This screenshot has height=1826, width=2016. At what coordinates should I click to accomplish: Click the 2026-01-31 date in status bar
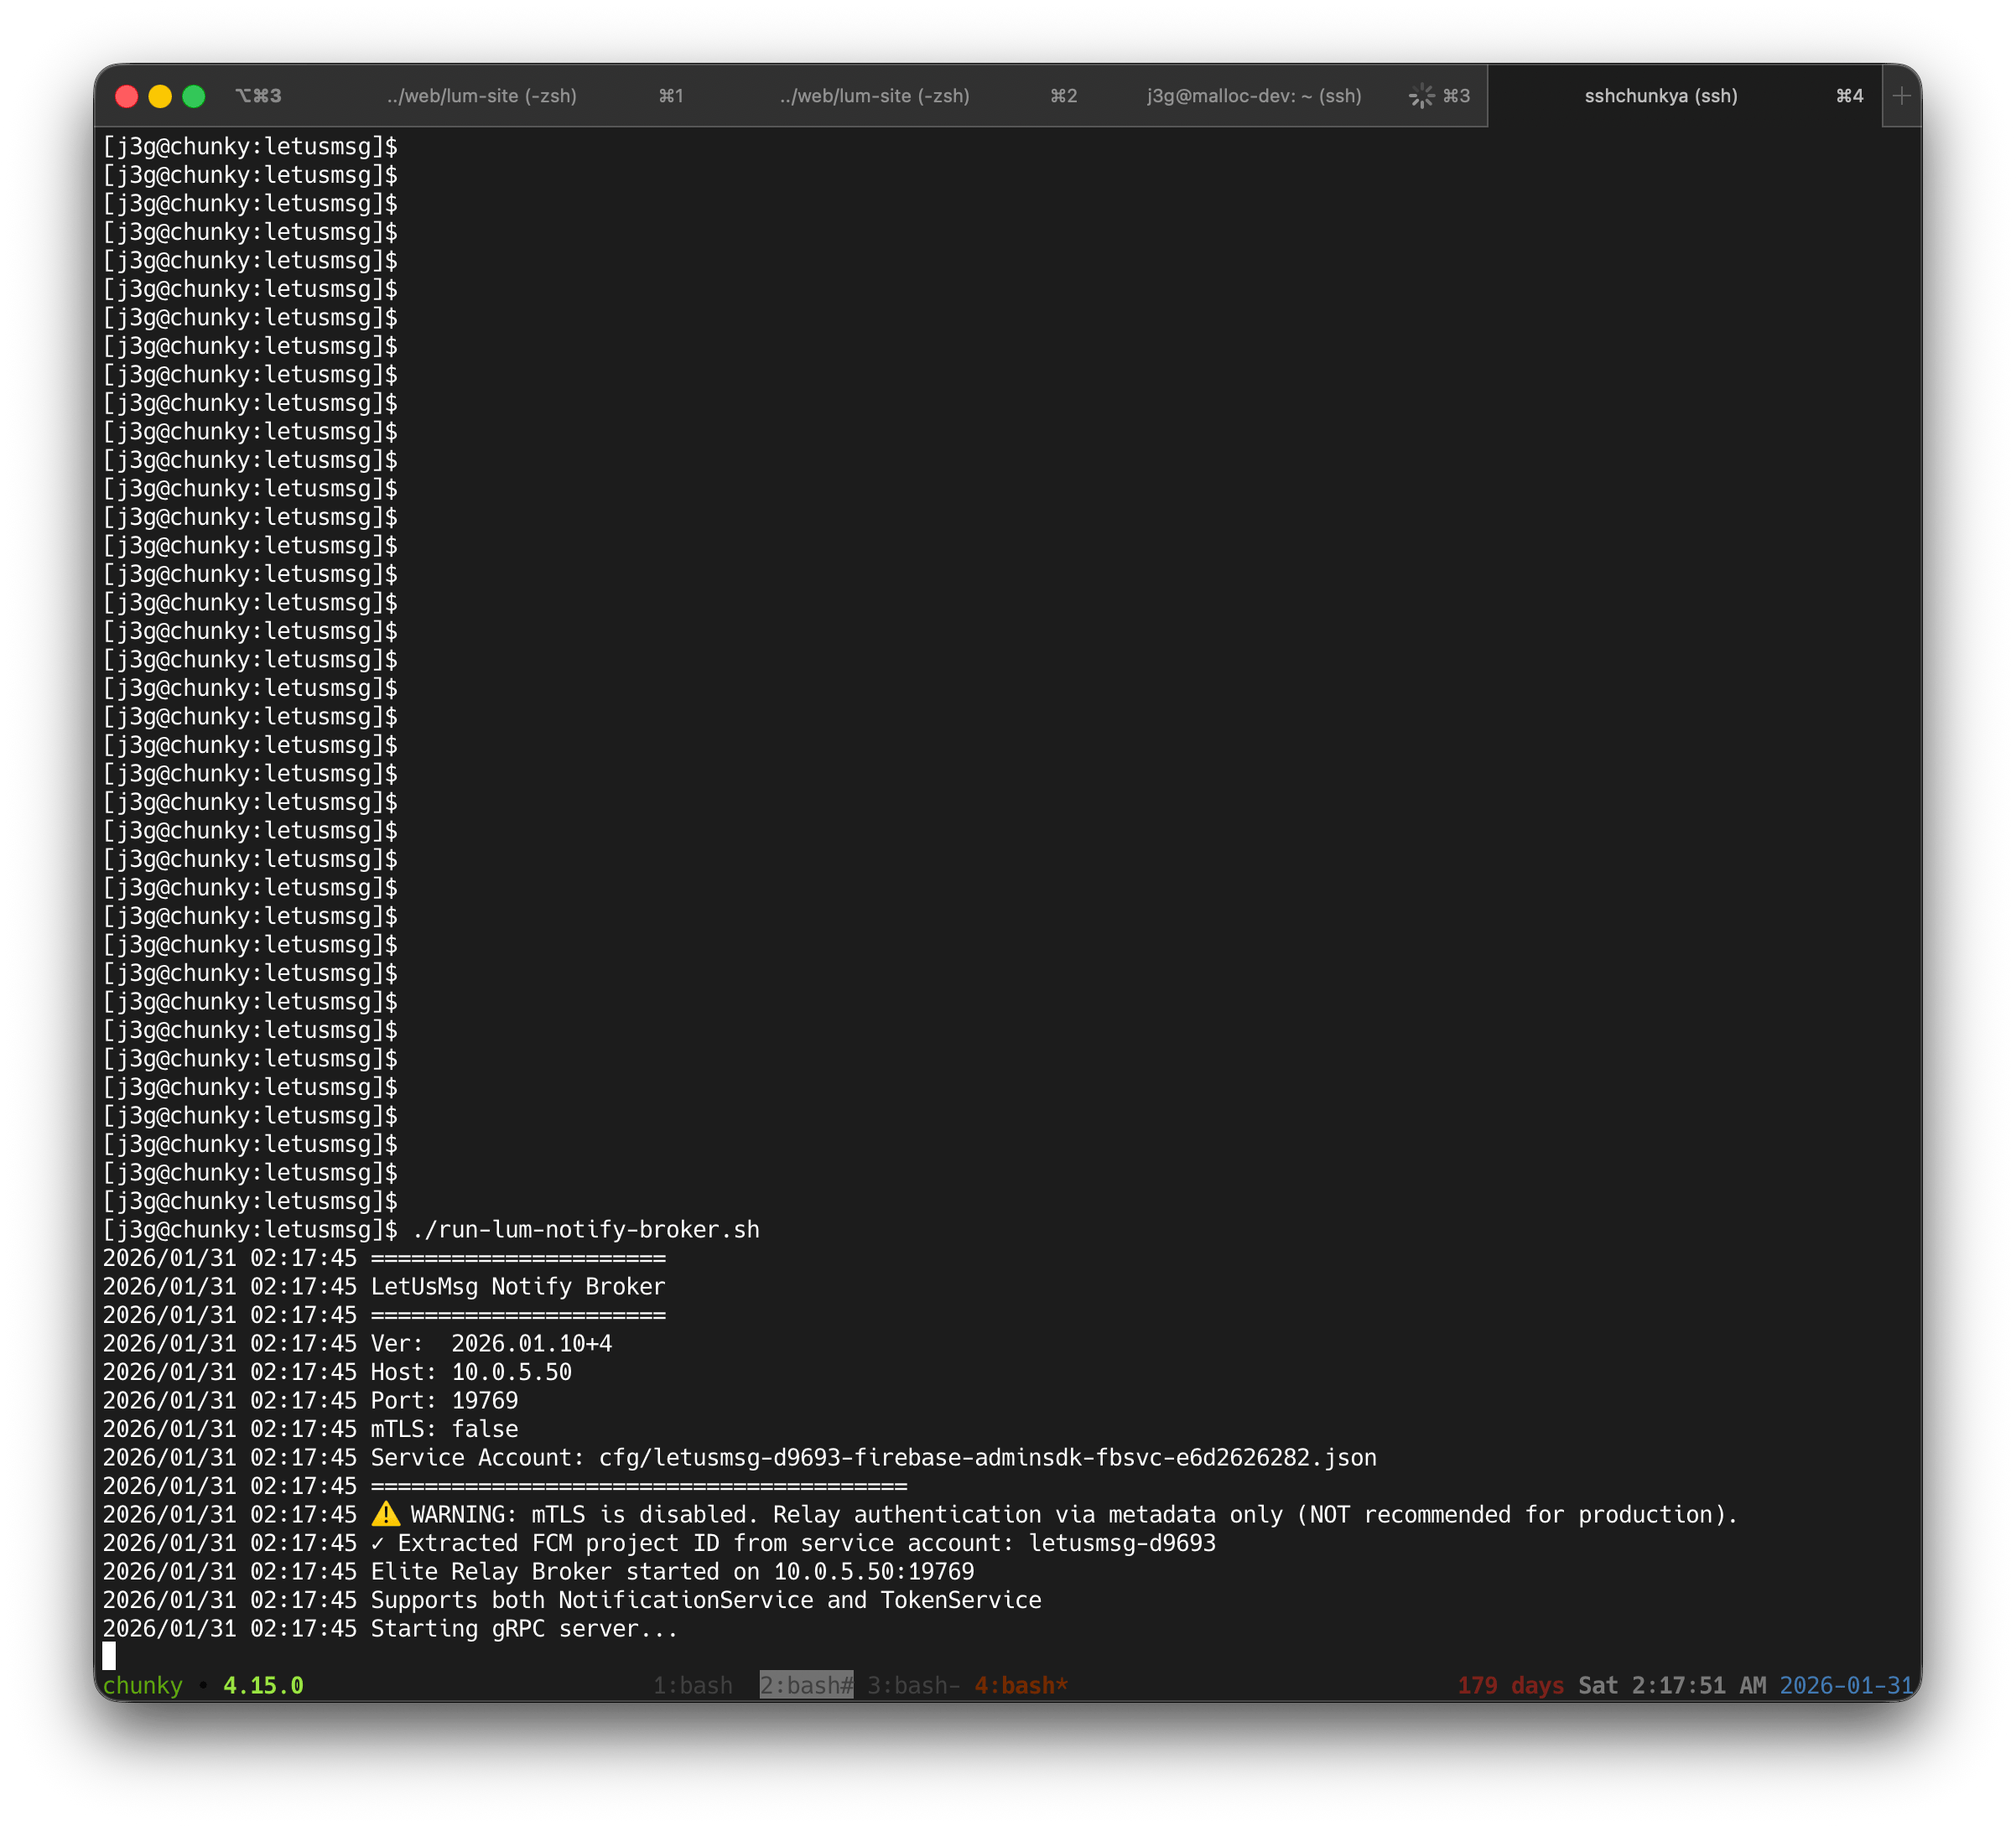1846,1686
